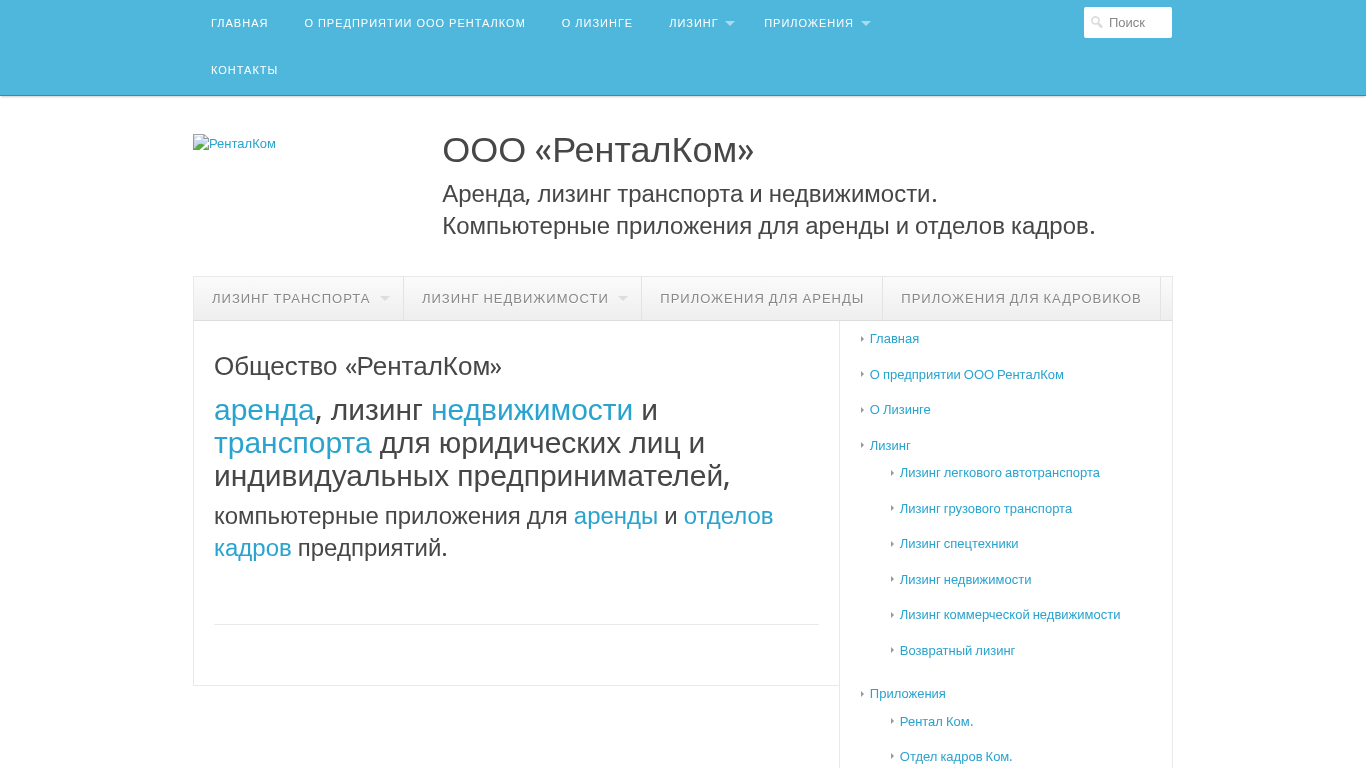
Task: Open О предприятии ООО РенталКом menu item
Action: click(x=414, y=23)
